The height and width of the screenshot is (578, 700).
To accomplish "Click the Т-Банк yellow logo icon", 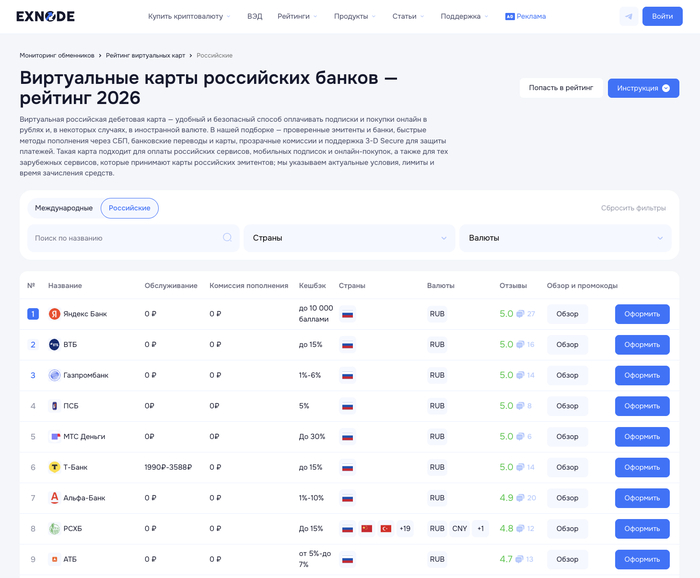I will 55,467.
